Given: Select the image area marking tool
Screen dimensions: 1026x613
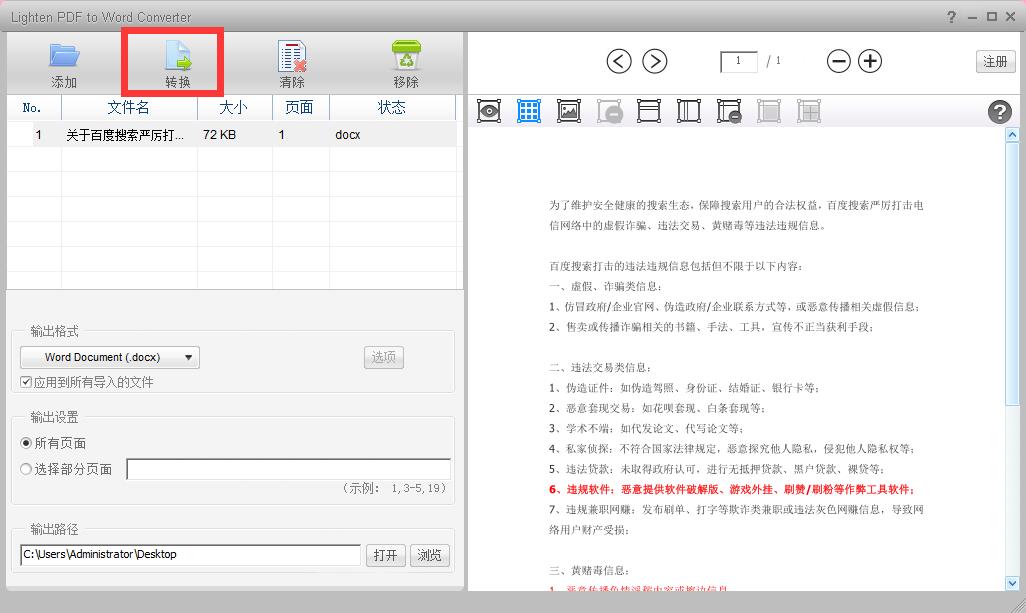Looking at the screenshot, I should tap(569, 111).
